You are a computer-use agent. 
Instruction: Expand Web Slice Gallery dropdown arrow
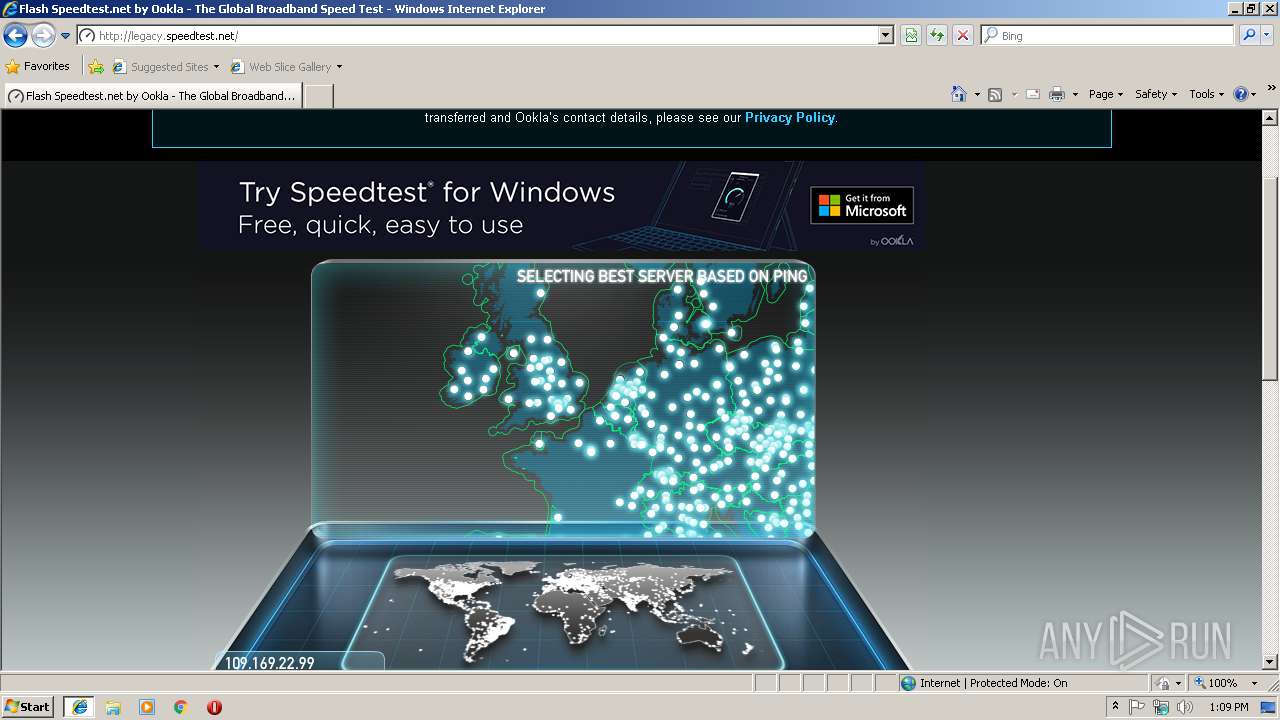click(x=339, y=67)
